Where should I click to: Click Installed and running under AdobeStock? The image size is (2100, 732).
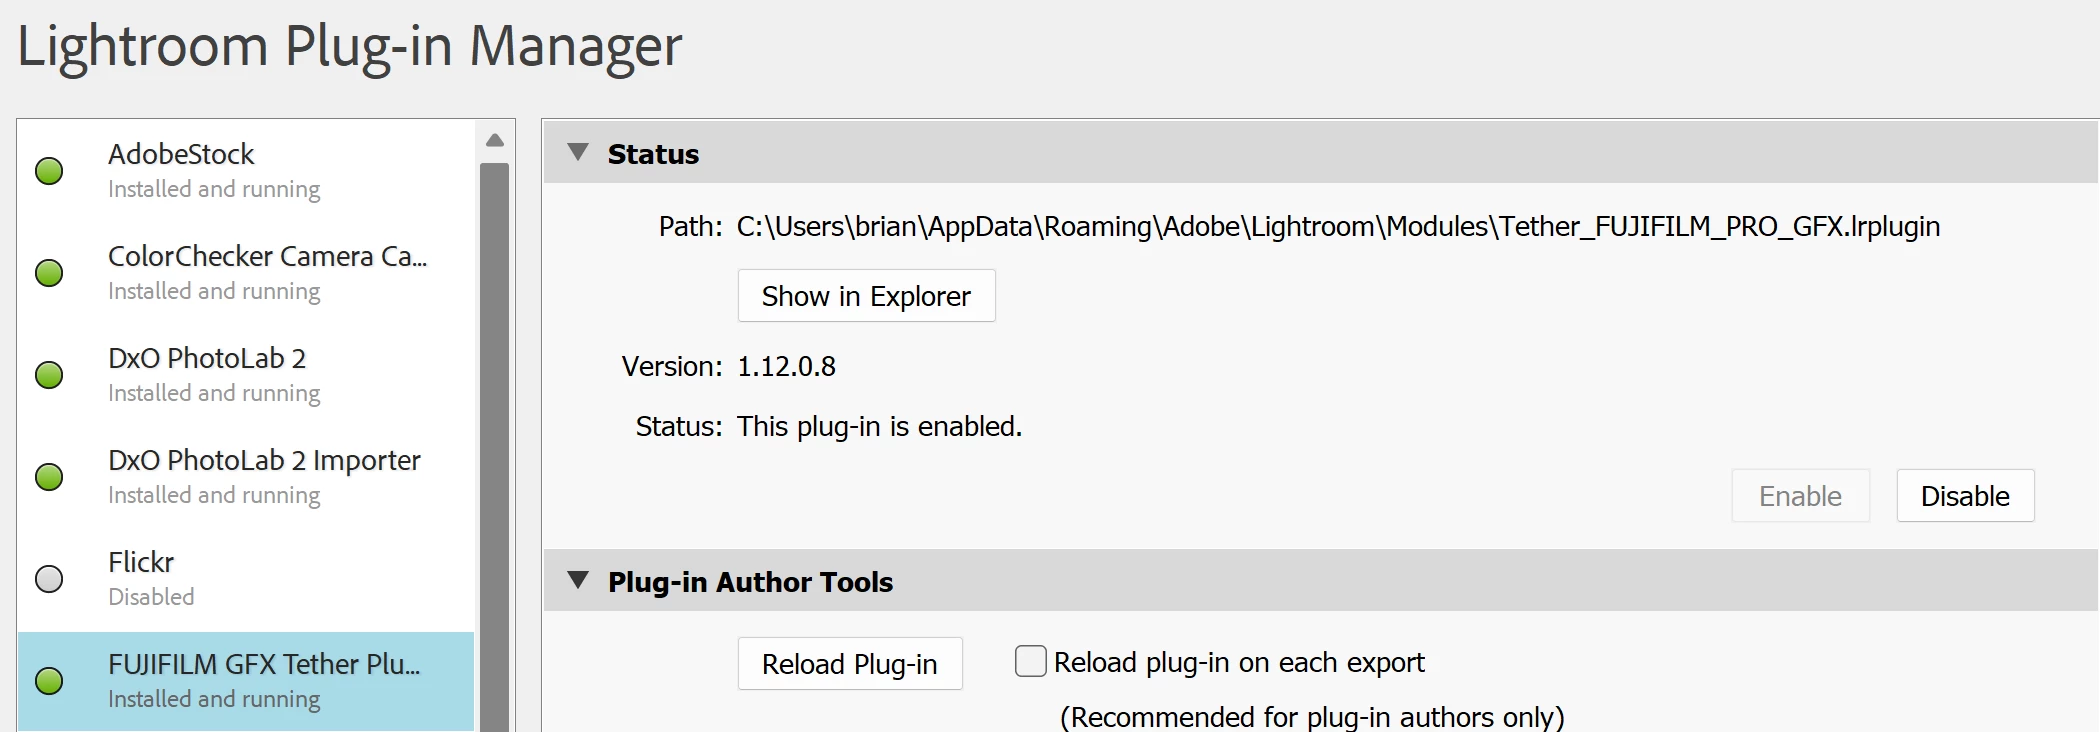pos(214,190)
